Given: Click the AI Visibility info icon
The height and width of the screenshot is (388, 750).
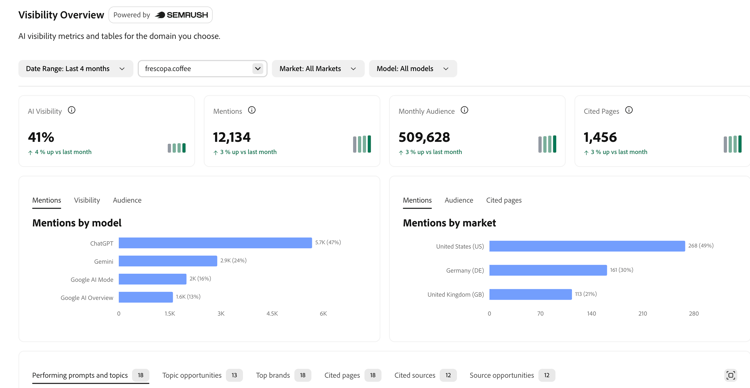Looking at the screenshot, I should coord(71,110).
